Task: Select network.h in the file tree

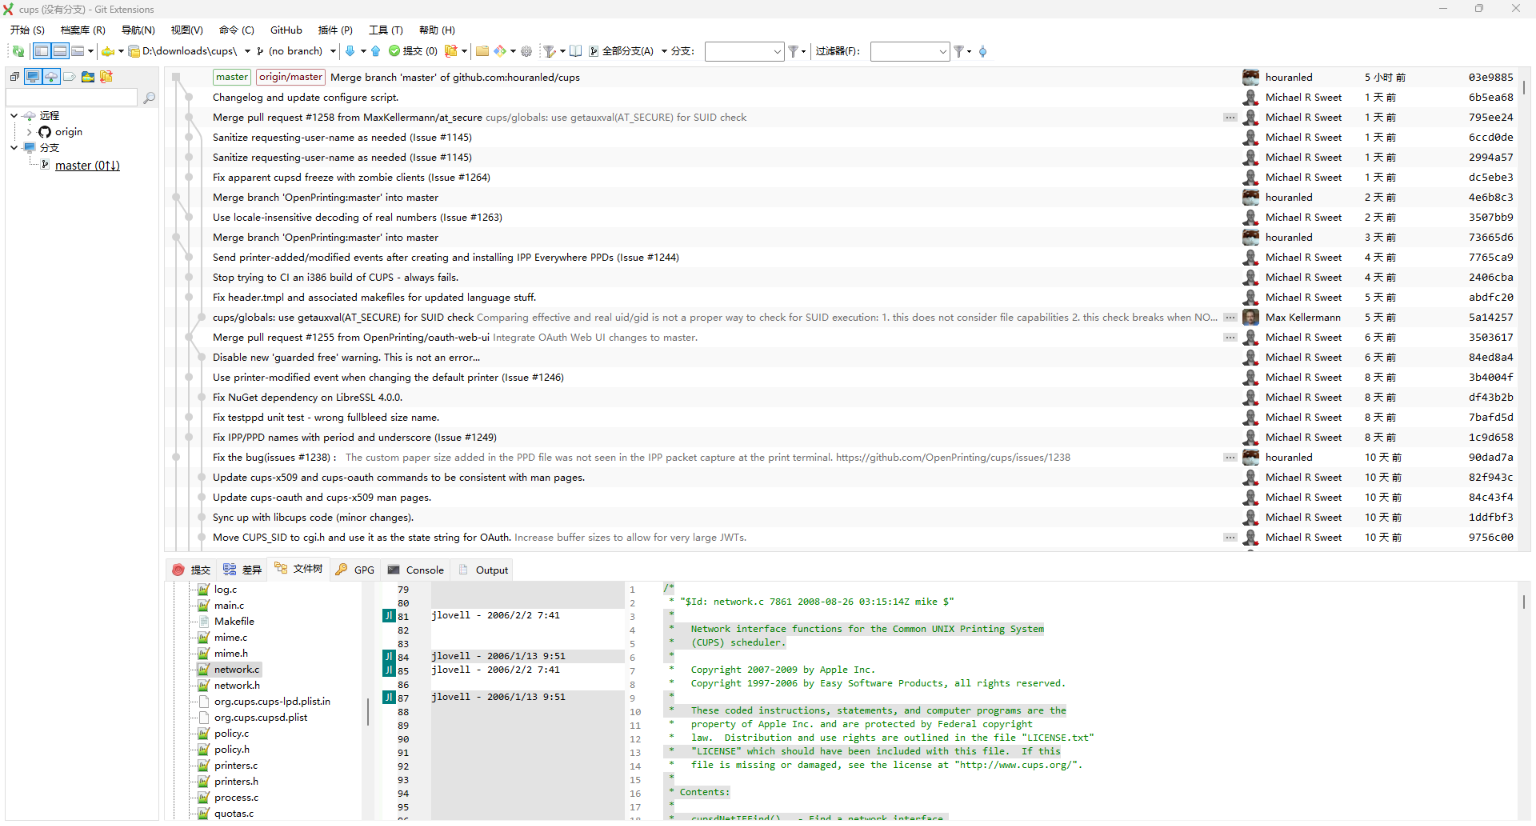Action: 237,685
